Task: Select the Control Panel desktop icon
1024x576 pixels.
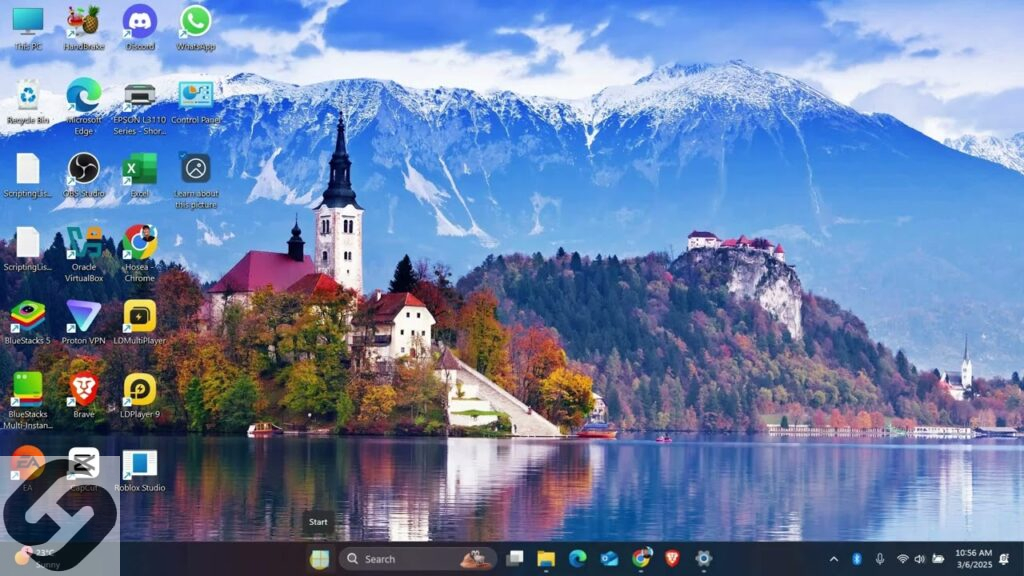Action: (196, 102)
